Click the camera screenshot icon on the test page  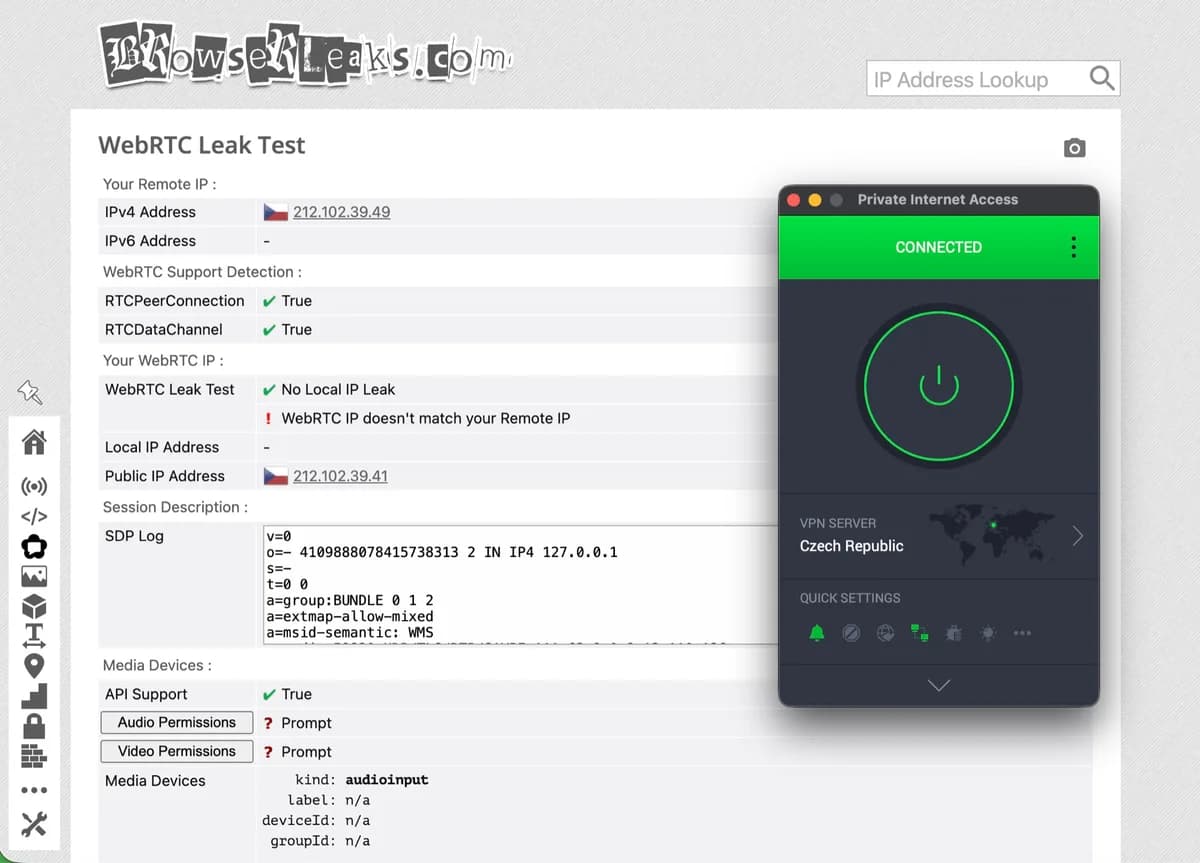tap(1074, 148)
